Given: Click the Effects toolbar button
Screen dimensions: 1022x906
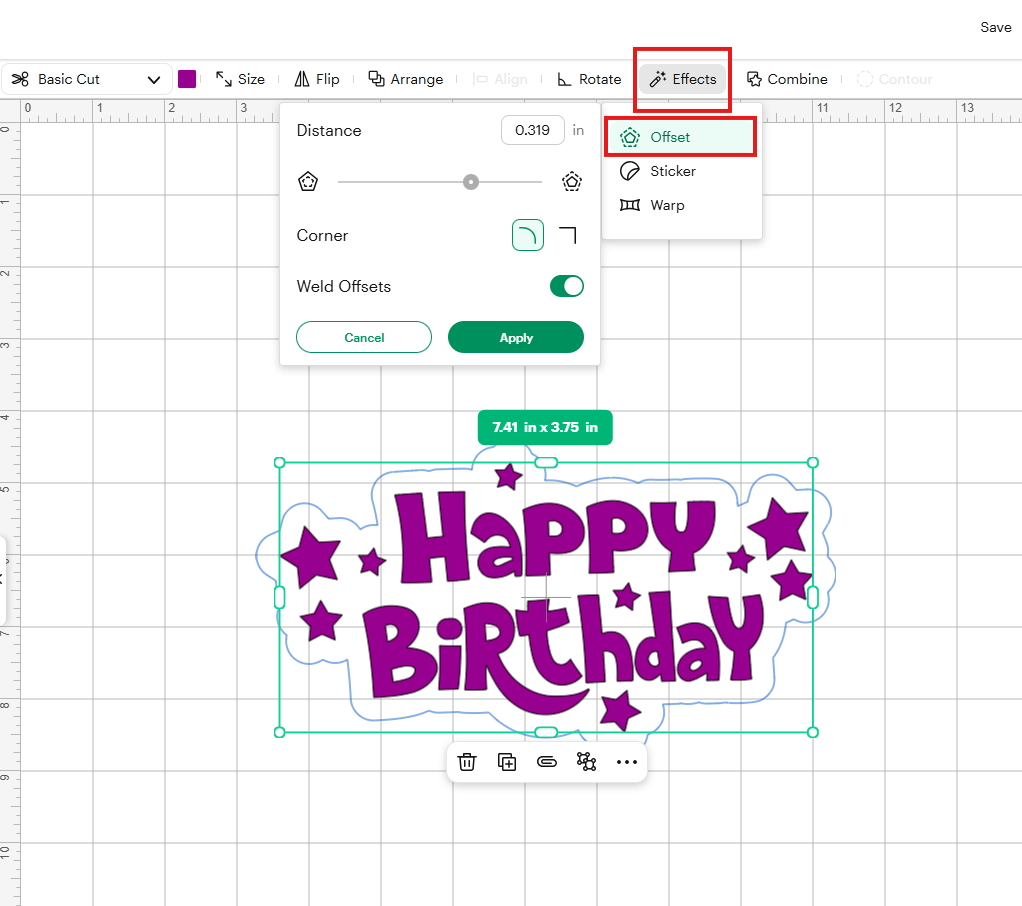Looking at the screenshot, I should [682, 80].
